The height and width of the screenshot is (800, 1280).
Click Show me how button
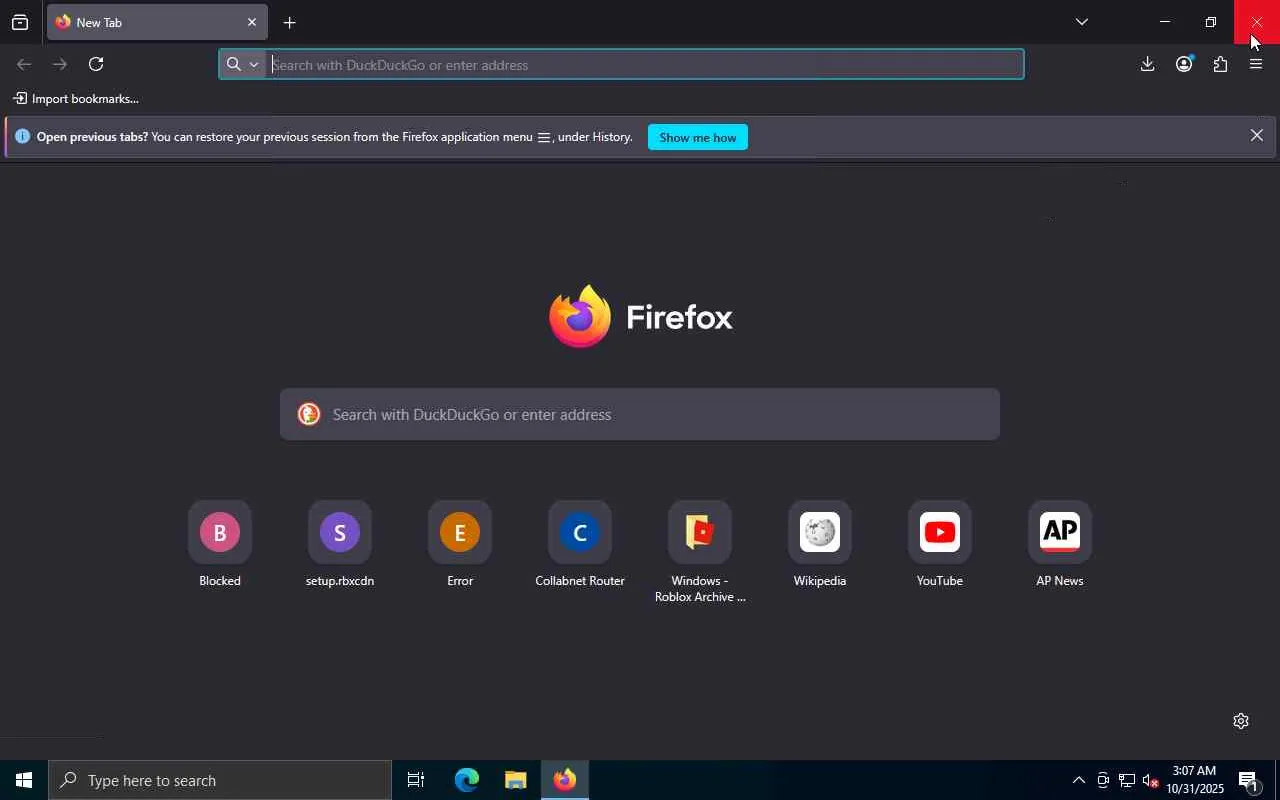point(698,137)
